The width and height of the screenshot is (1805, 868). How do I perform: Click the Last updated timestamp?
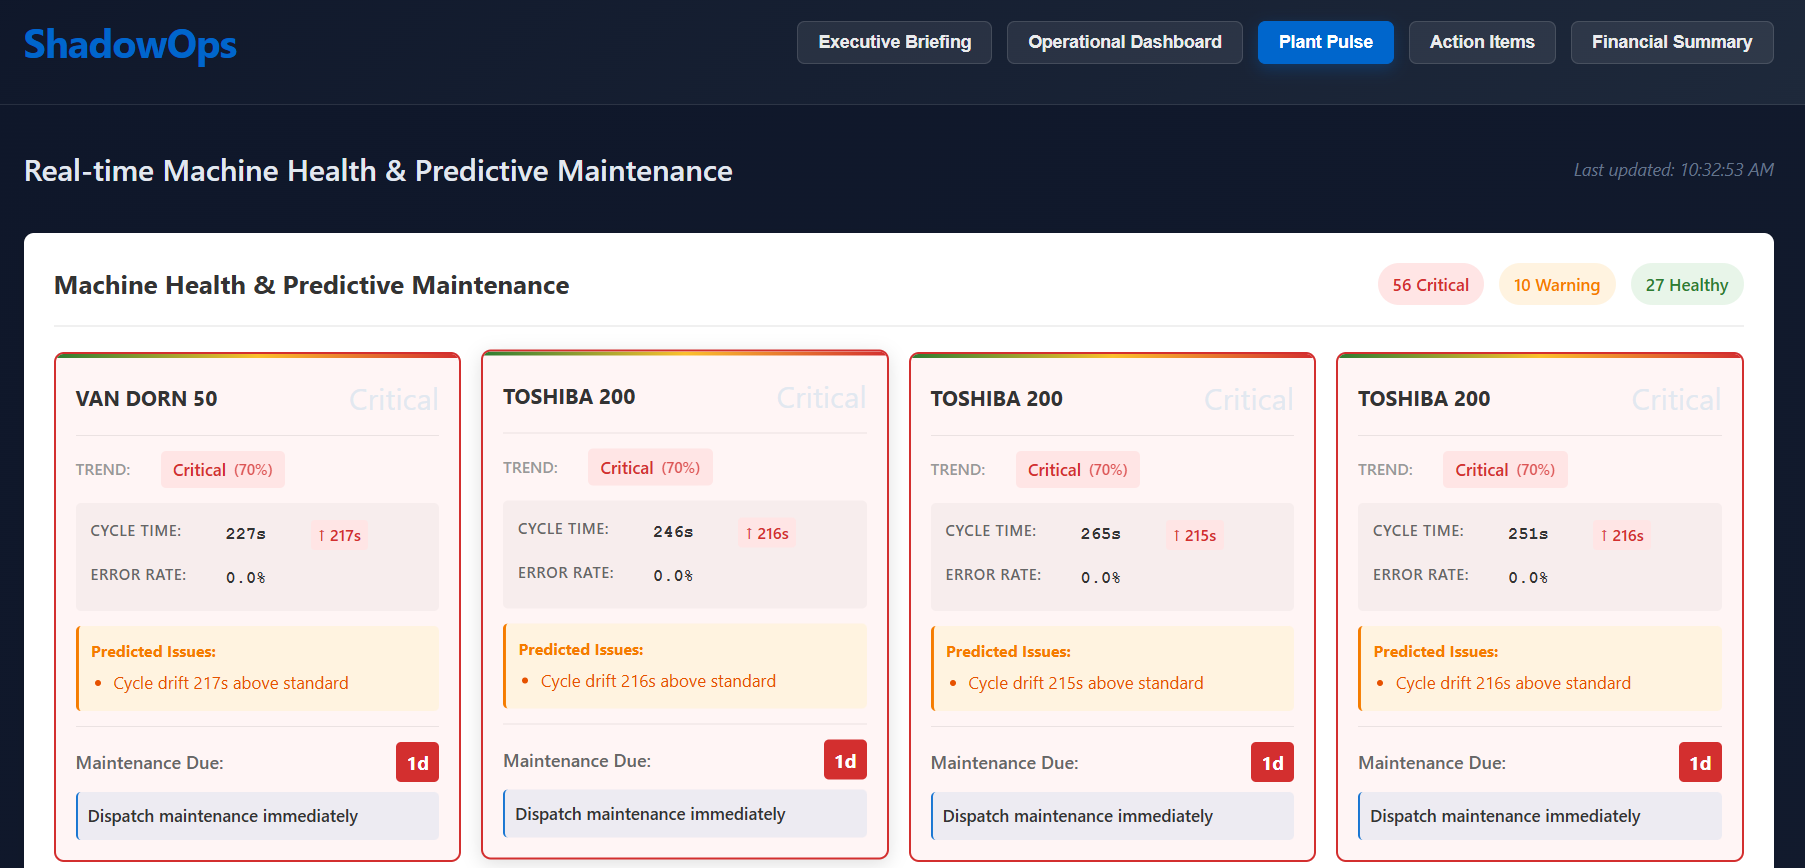[1673, 170]
